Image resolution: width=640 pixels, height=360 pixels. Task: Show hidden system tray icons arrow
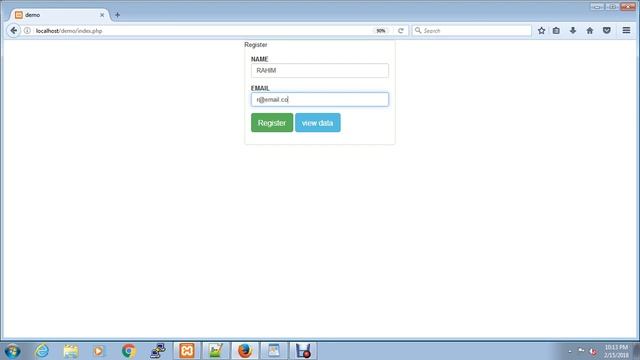(x=570, y=351)
